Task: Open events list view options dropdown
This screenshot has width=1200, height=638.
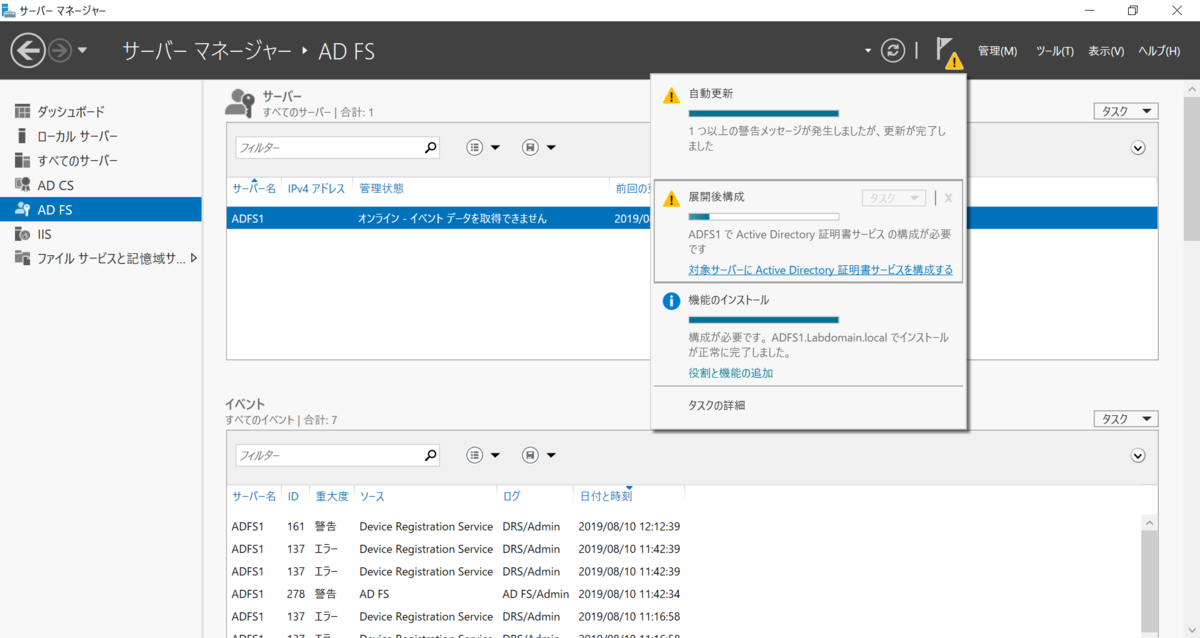Action: click(x=484, y=455)
